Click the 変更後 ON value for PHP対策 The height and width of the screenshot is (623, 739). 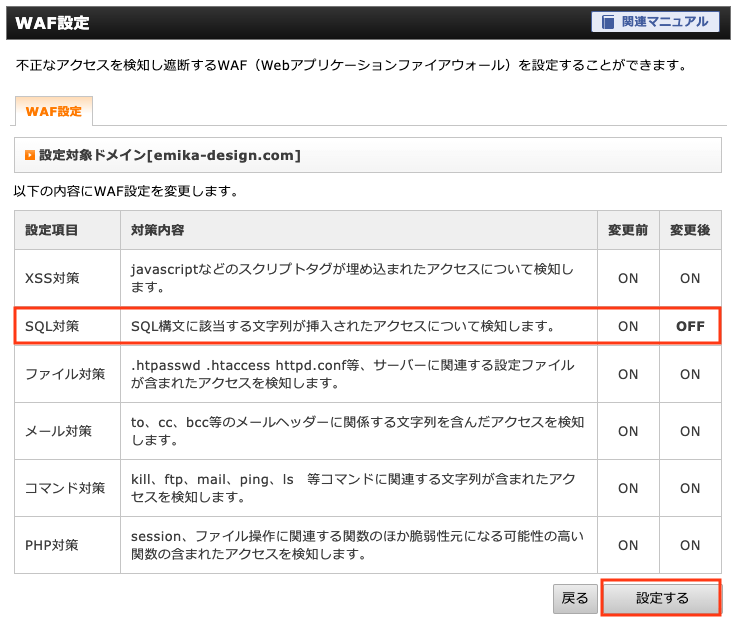tap(690, 545)
